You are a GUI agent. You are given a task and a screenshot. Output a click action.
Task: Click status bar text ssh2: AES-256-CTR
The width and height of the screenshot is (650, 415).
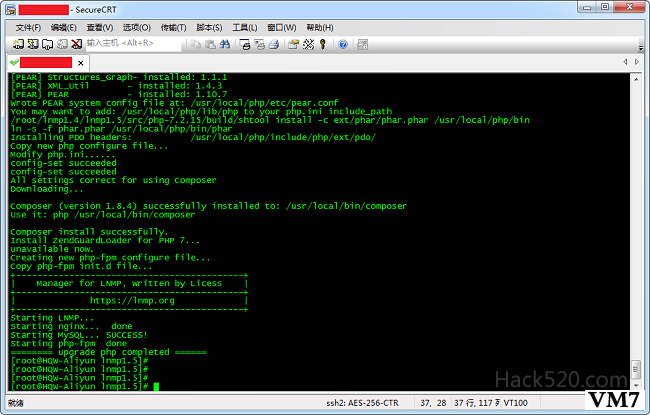(x=362, y=403)
